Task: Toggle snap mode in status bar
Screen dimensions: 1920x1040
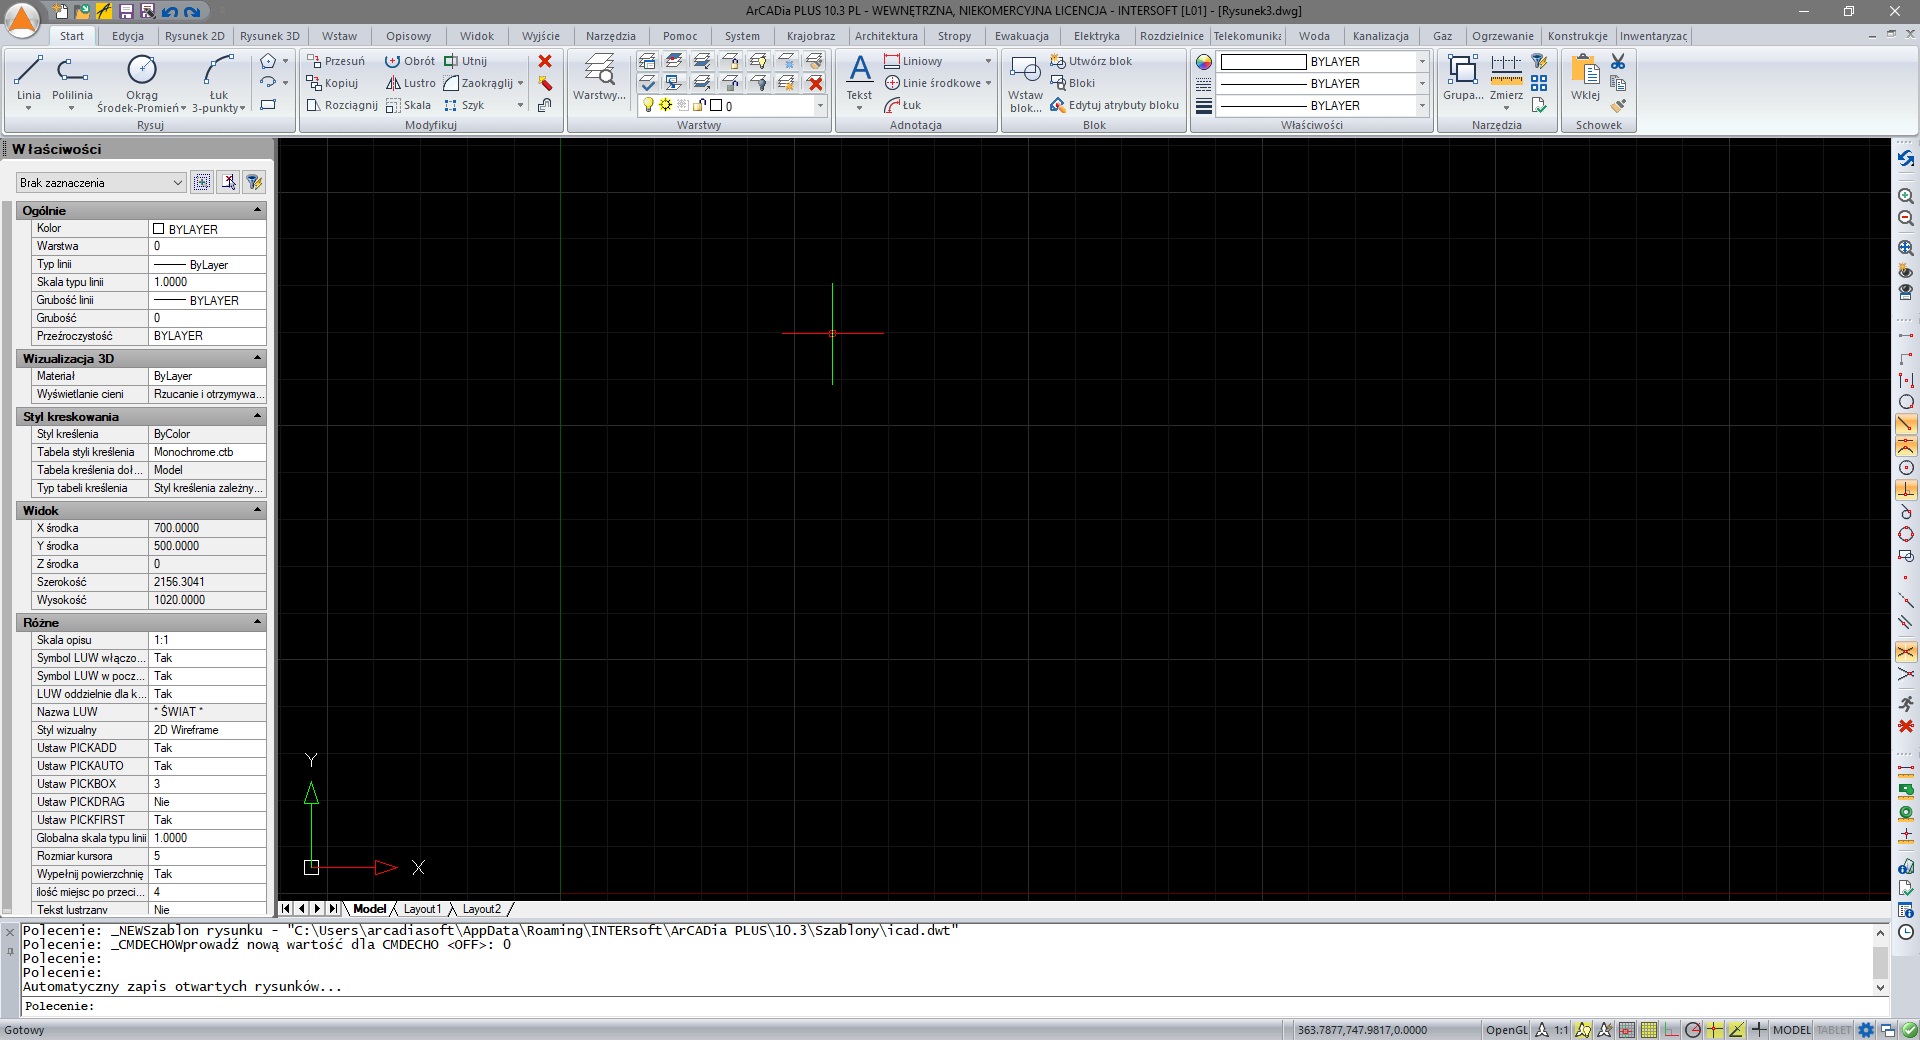Action: click(x=1626, y=1030)
